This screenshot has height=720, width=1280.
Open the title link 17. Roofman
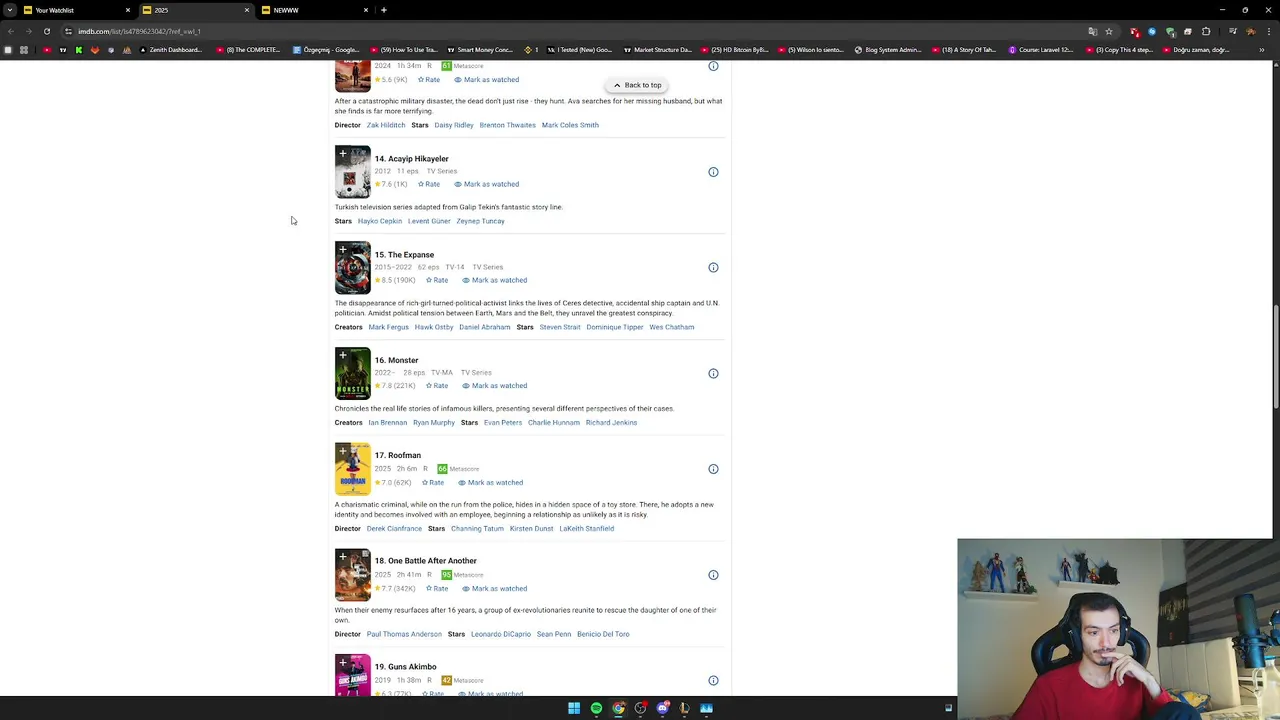pyautogui.click(x=398, y=456)
